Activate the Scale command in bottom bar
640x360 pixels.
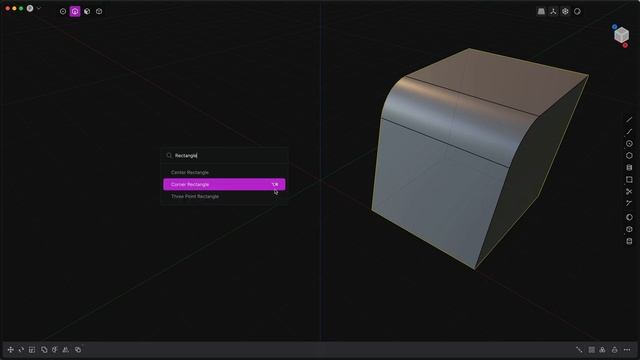tap(32, 350)
